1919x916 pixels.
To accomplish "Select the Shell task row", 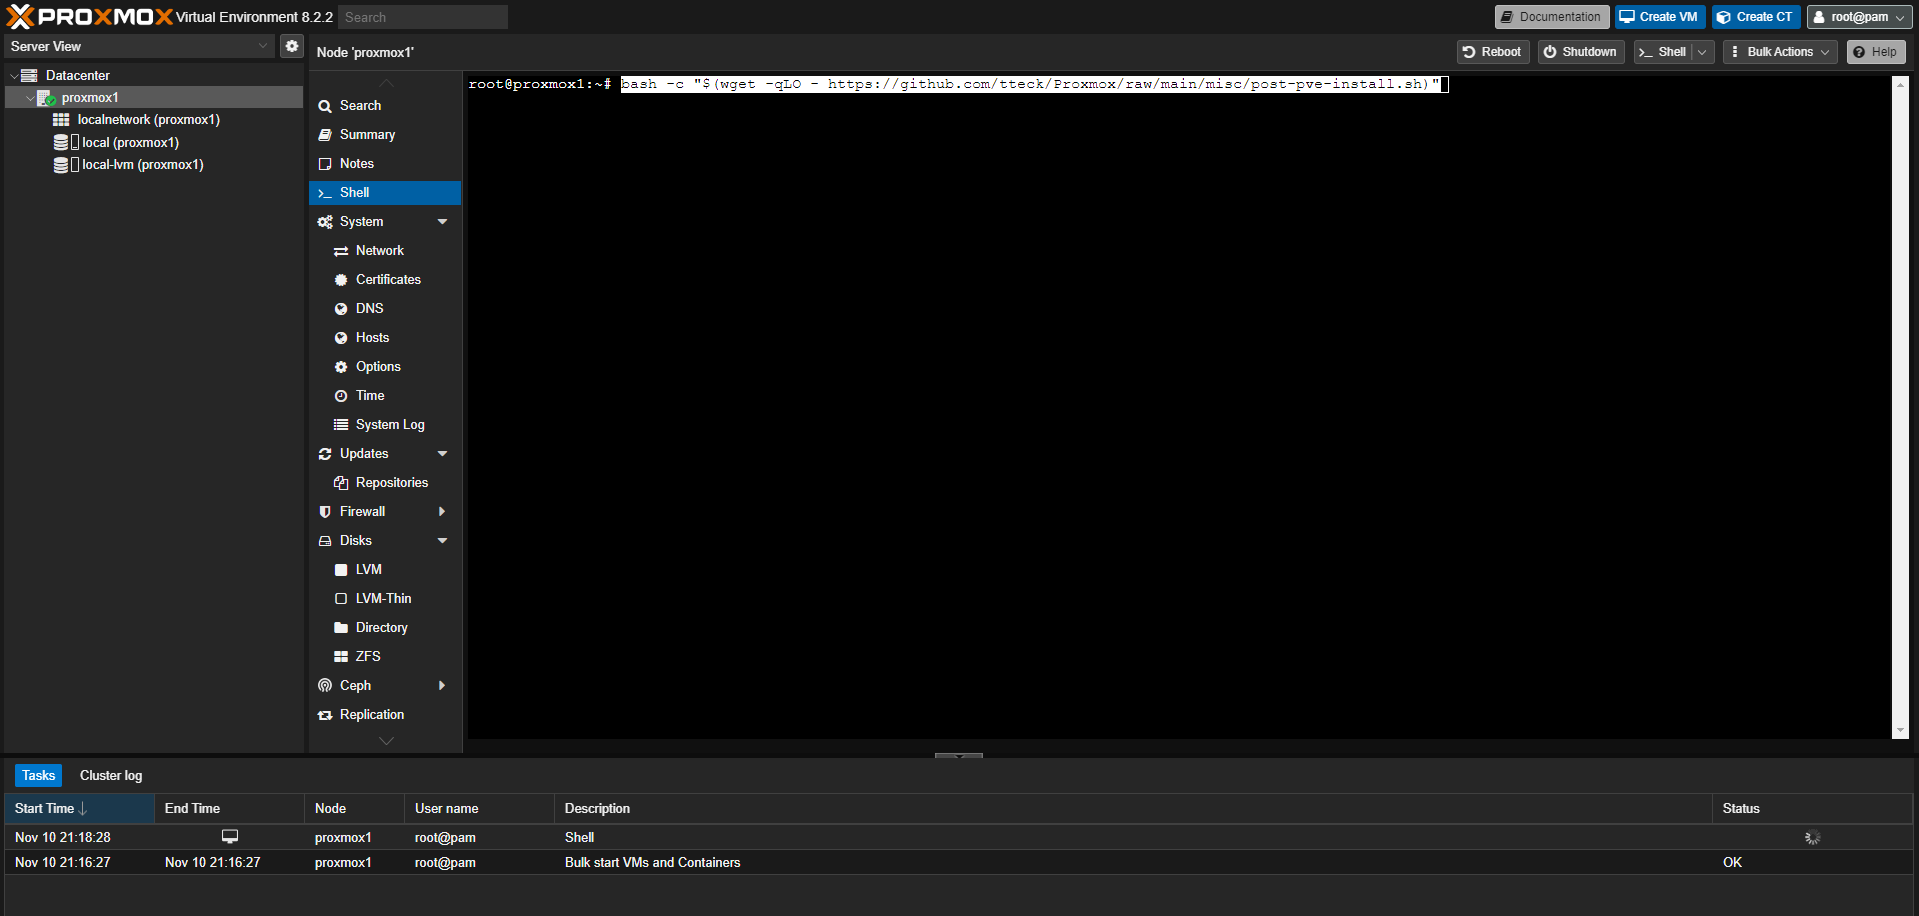I will coord(958,837).
